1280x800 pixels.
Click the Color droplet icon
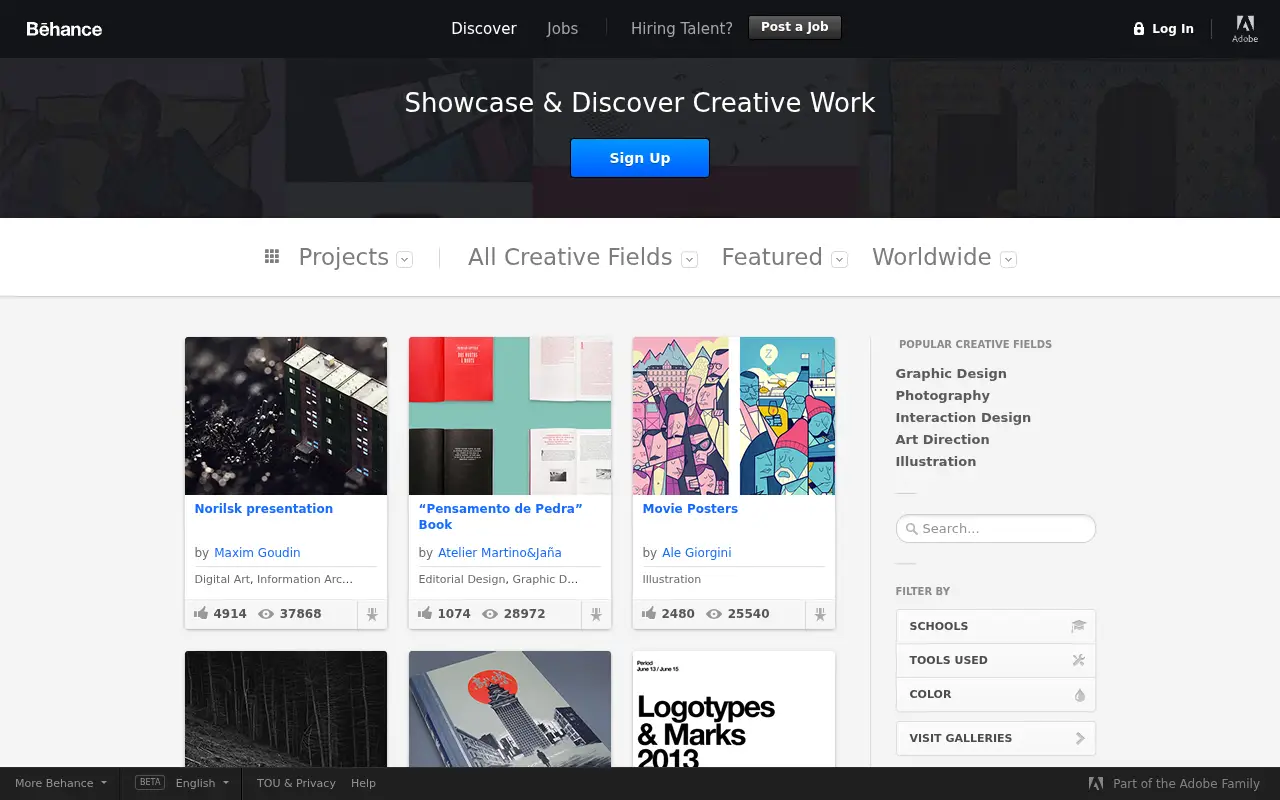tap(1079, 695)
